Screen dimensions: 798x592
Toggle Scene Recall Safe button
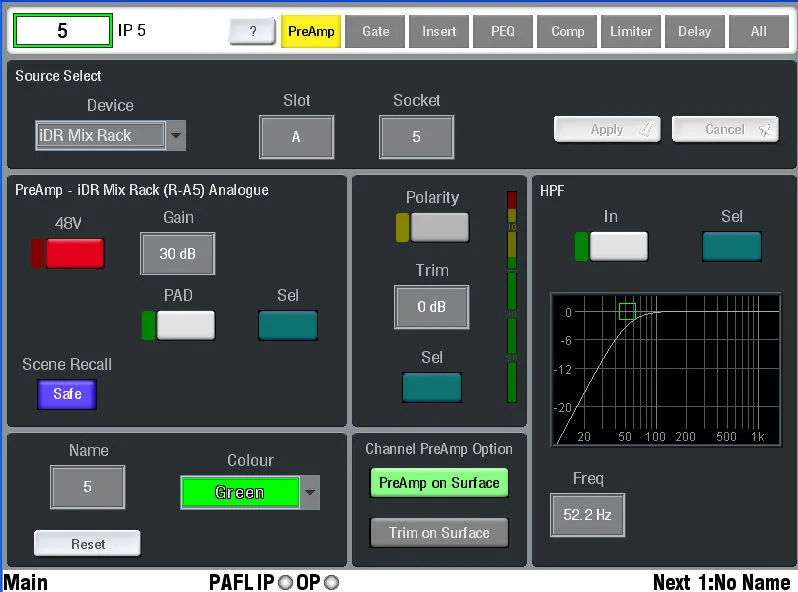tap(67, 394)
